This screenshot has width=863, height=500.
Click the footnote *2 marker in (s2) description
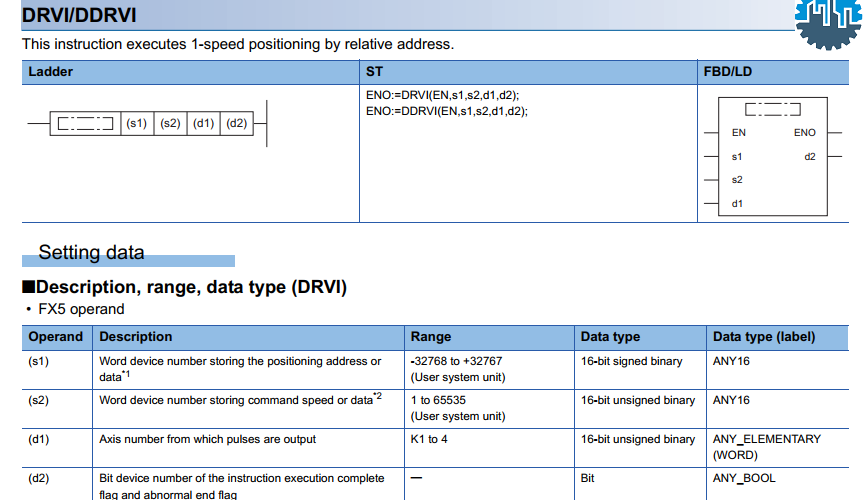[x=378, y=395]
